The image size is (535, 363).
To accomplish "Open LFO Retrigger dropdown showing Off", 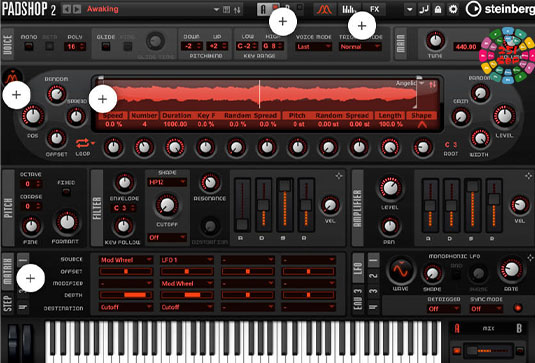I will coord(444,309).
